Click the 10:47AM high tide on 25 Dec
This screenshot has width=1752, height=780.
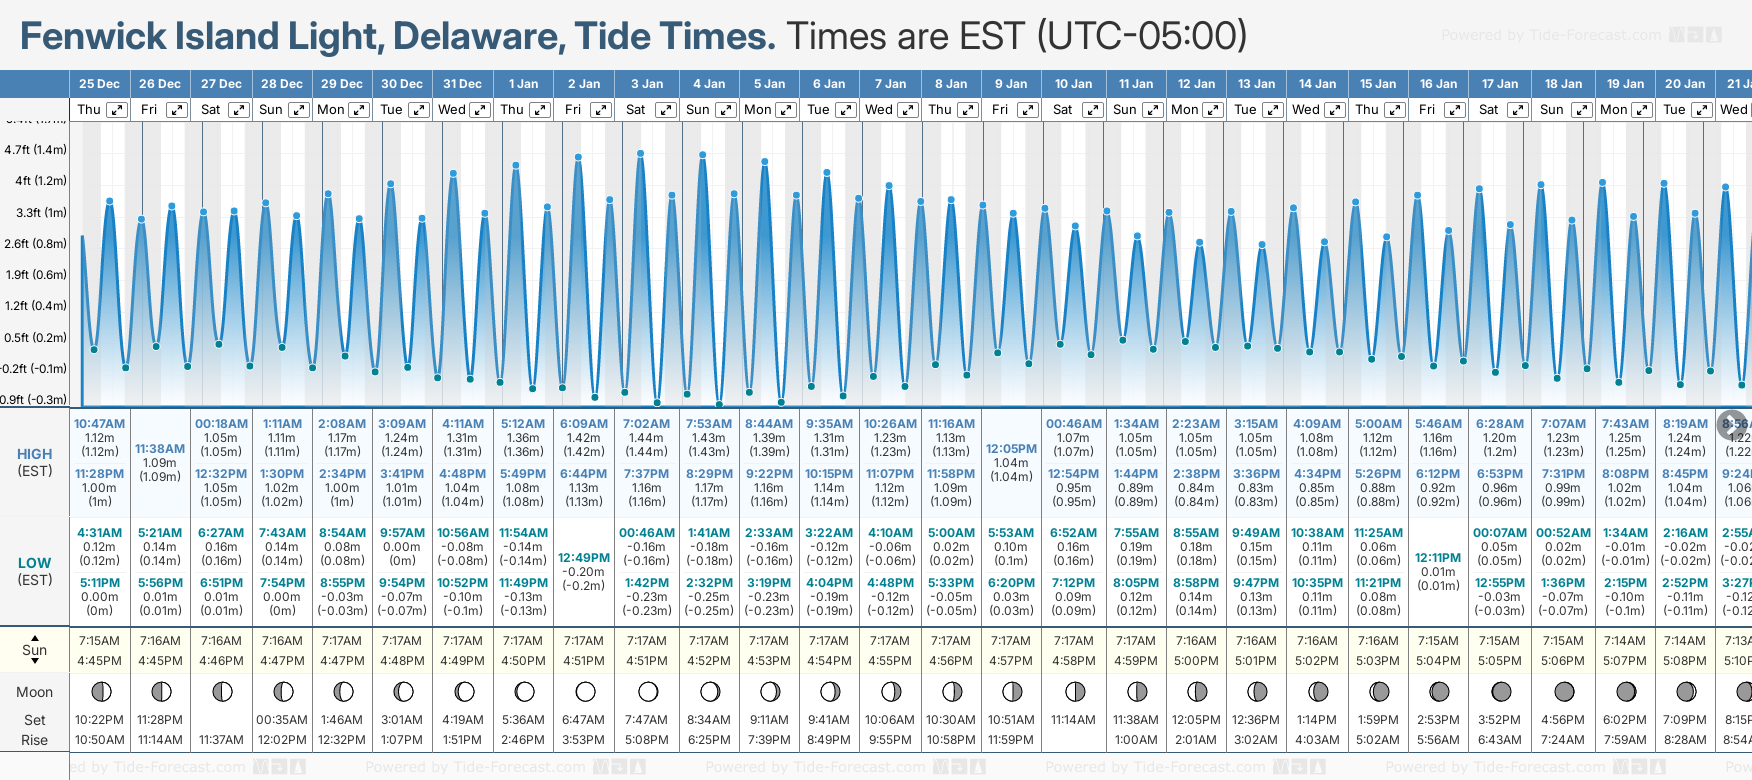[99, 424]
